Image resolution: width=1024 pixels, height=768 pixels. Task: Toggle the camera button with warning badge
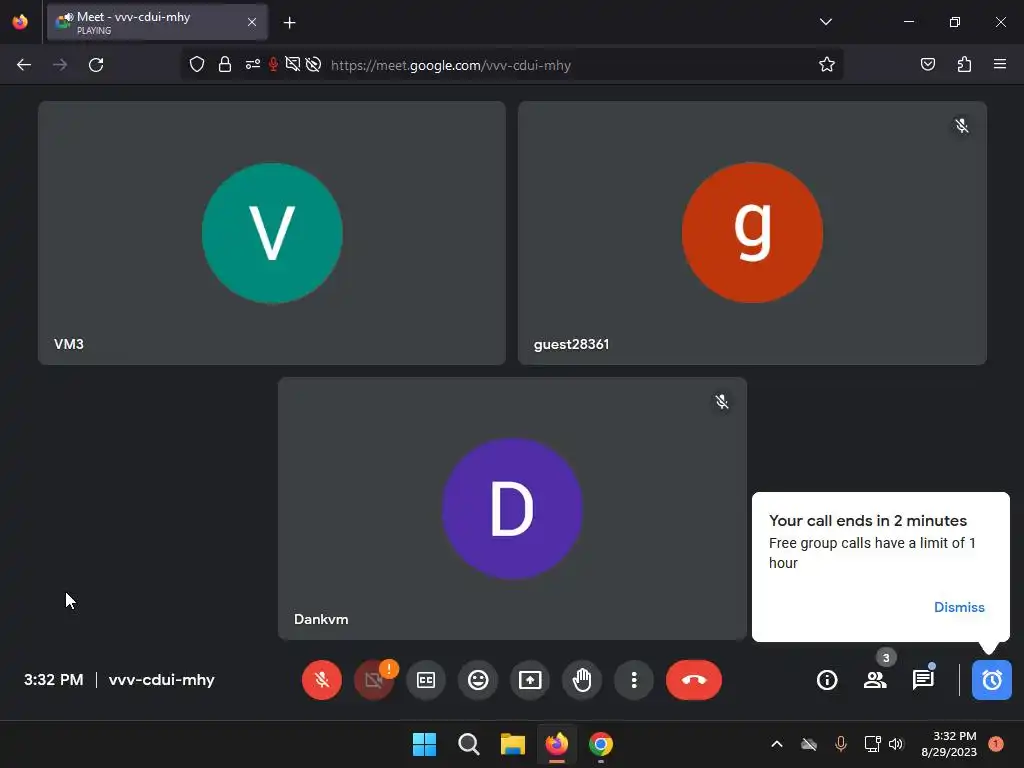374,680
